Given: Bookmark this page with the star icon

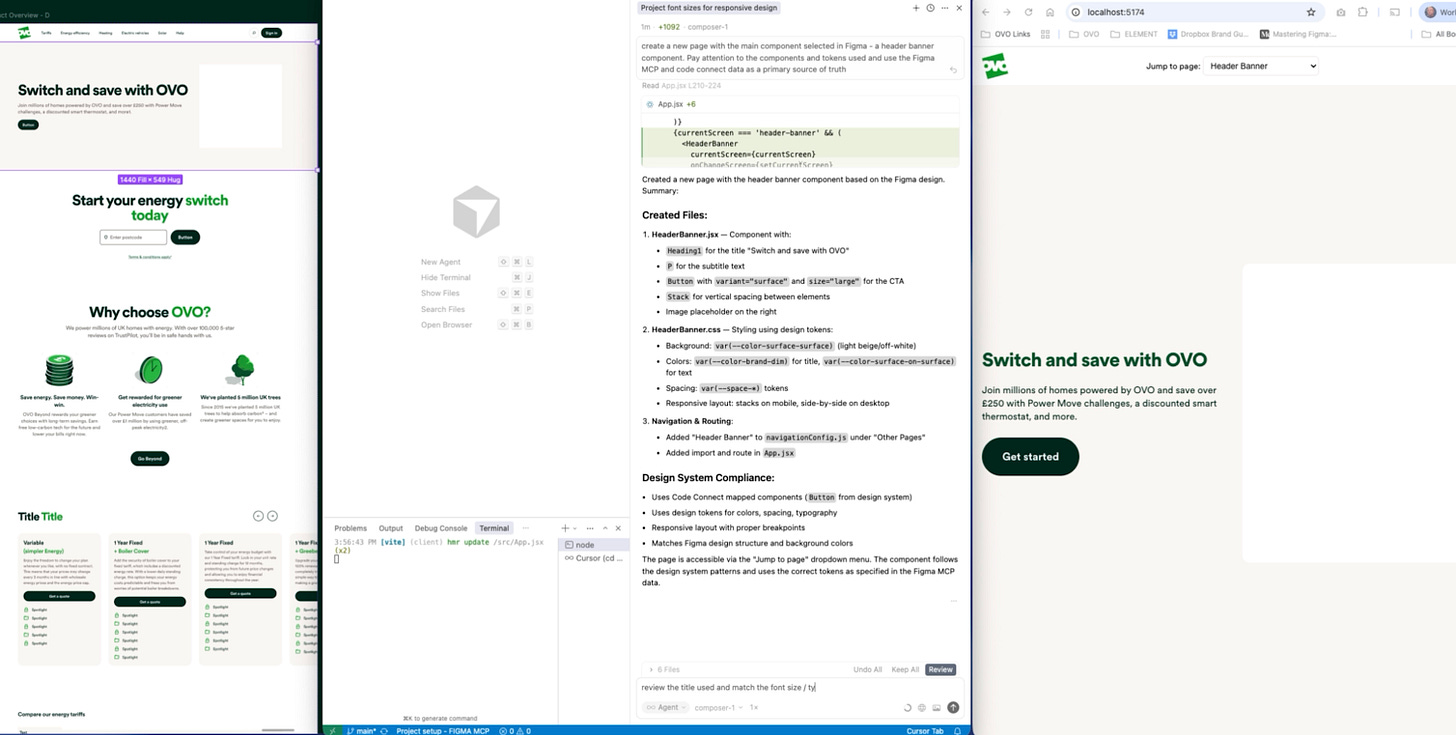Looking at the screenshot, I should tap(1311, 12).
